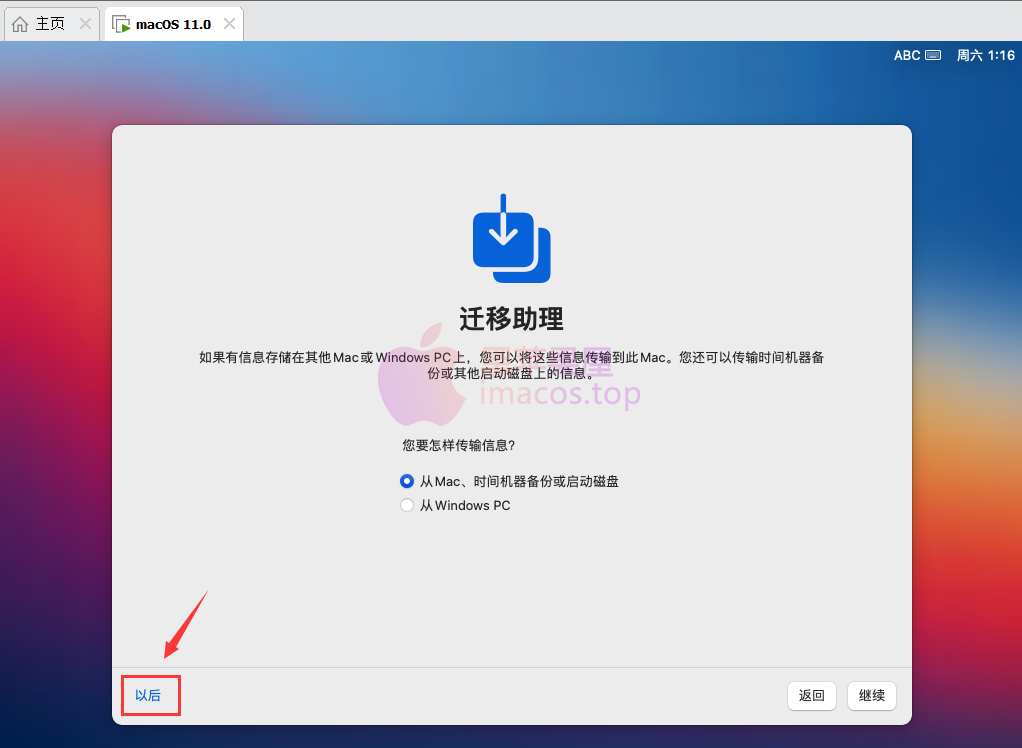Click the description paragraph starting 如果有信息存储

[512, 366]
